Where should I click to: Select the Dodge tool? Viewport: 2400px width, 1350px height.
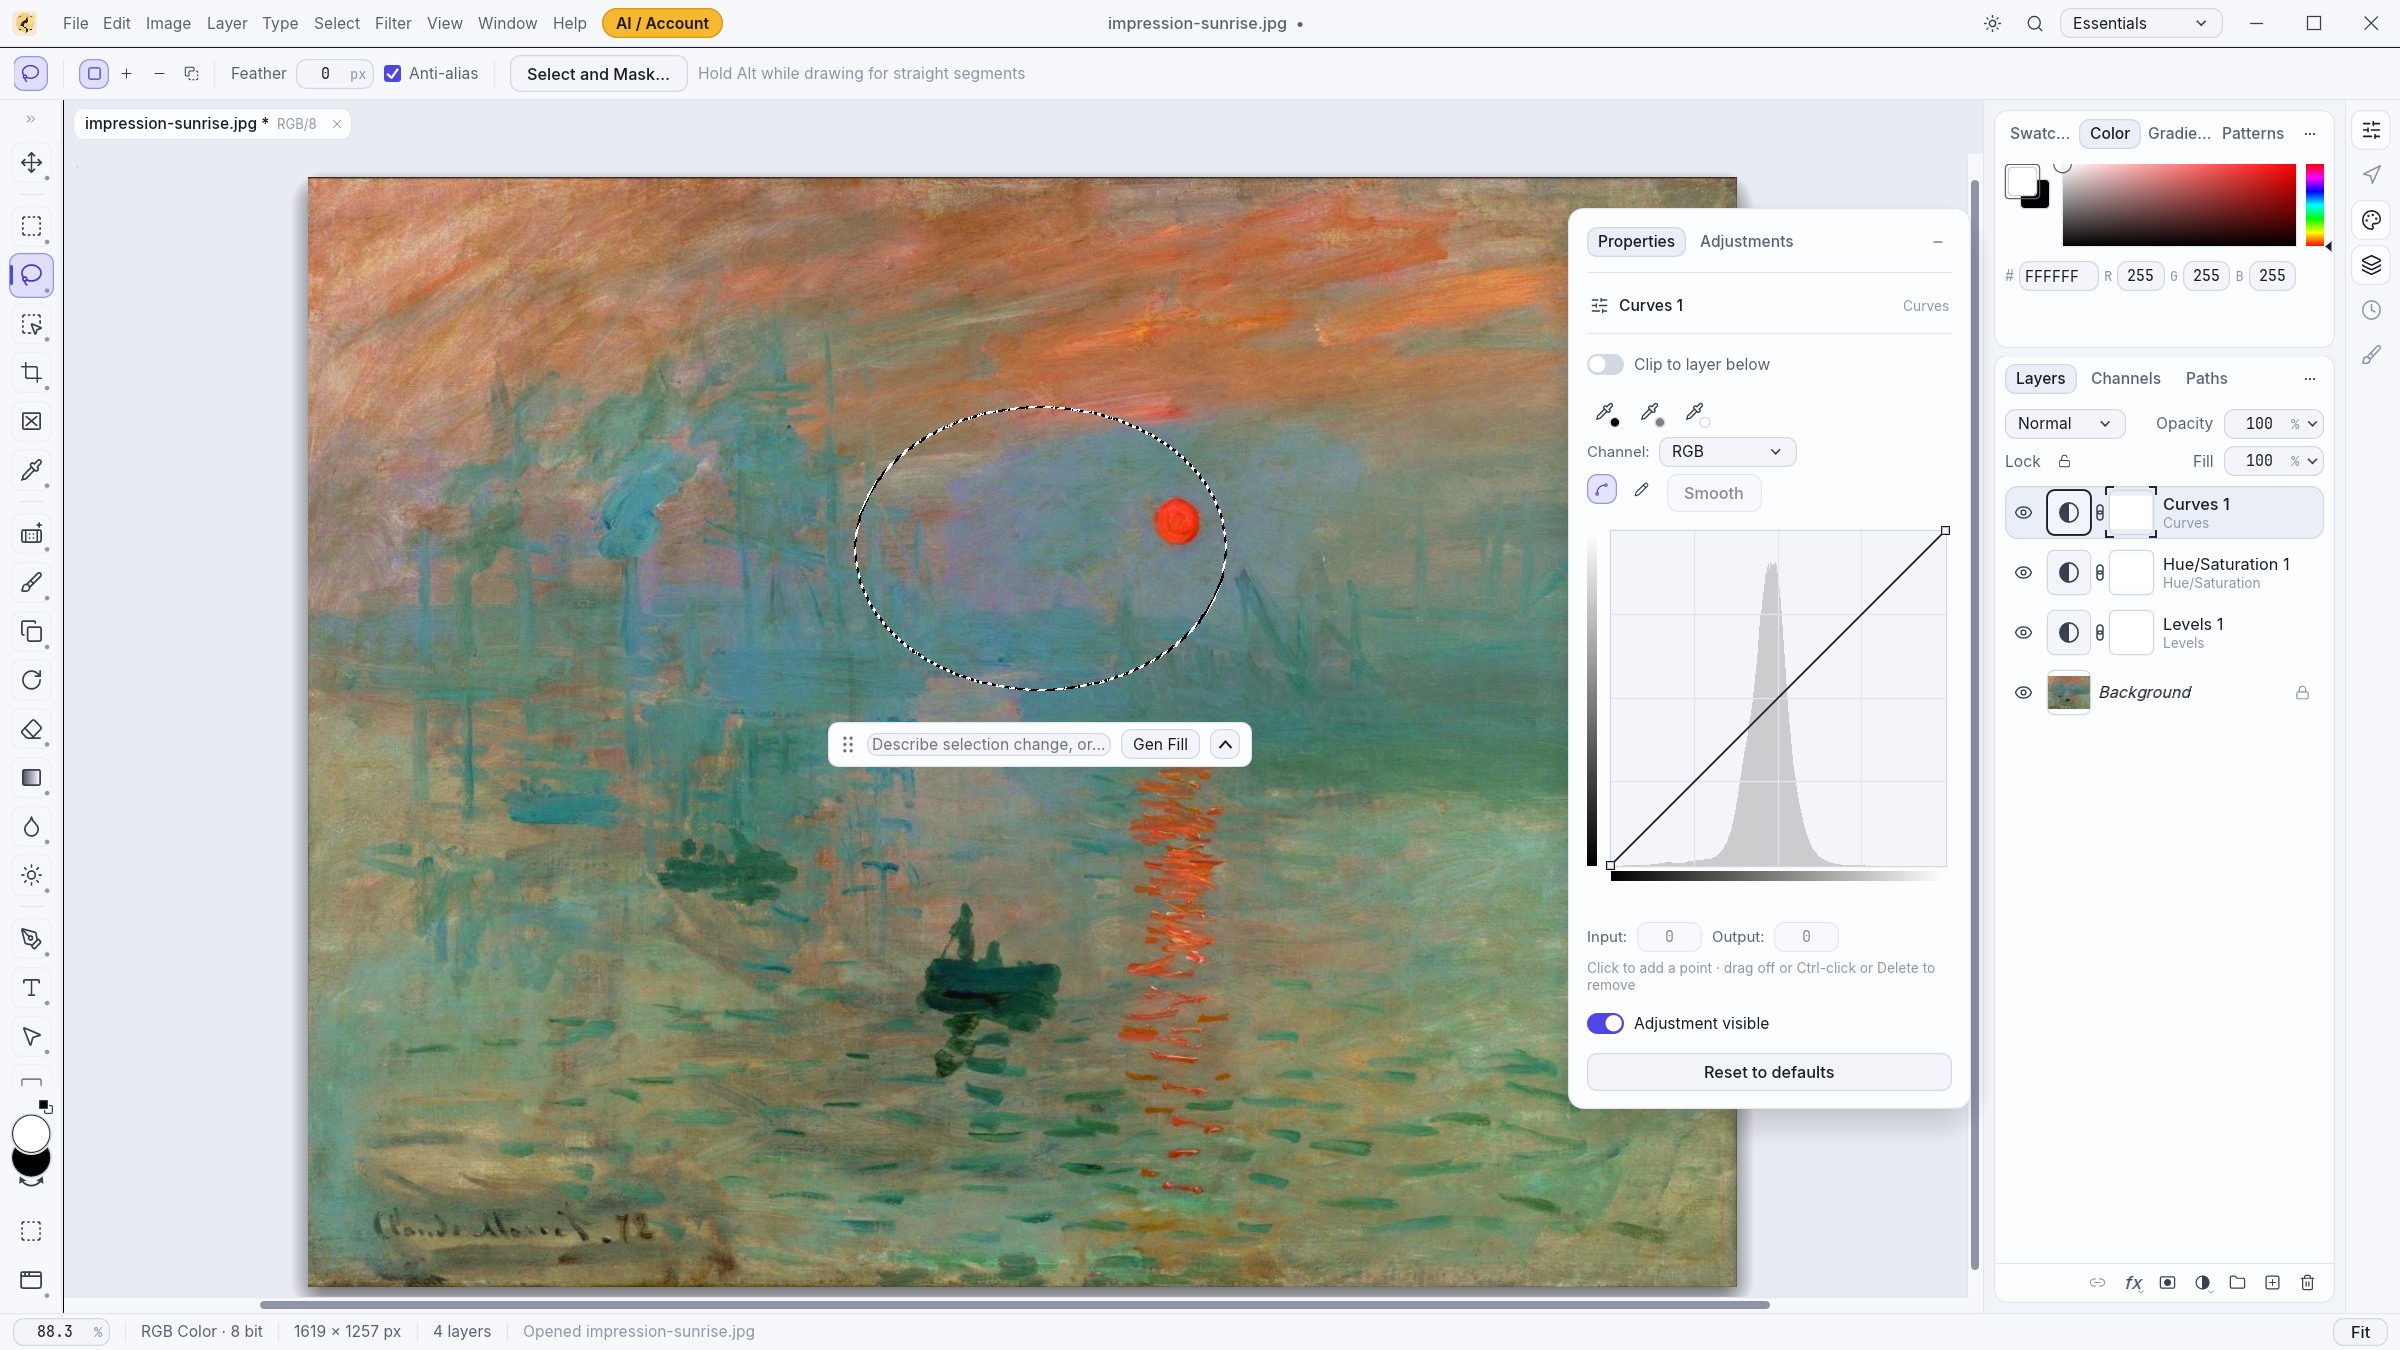(31, 875)
